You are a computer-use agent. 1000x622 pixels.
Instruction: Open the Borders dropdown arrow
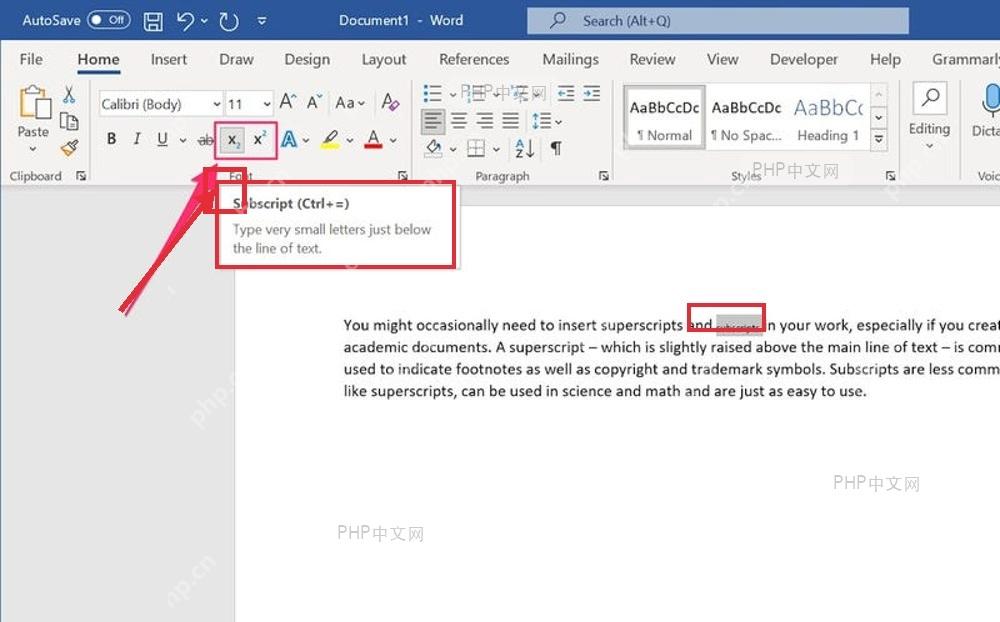[x=496, y=149]
